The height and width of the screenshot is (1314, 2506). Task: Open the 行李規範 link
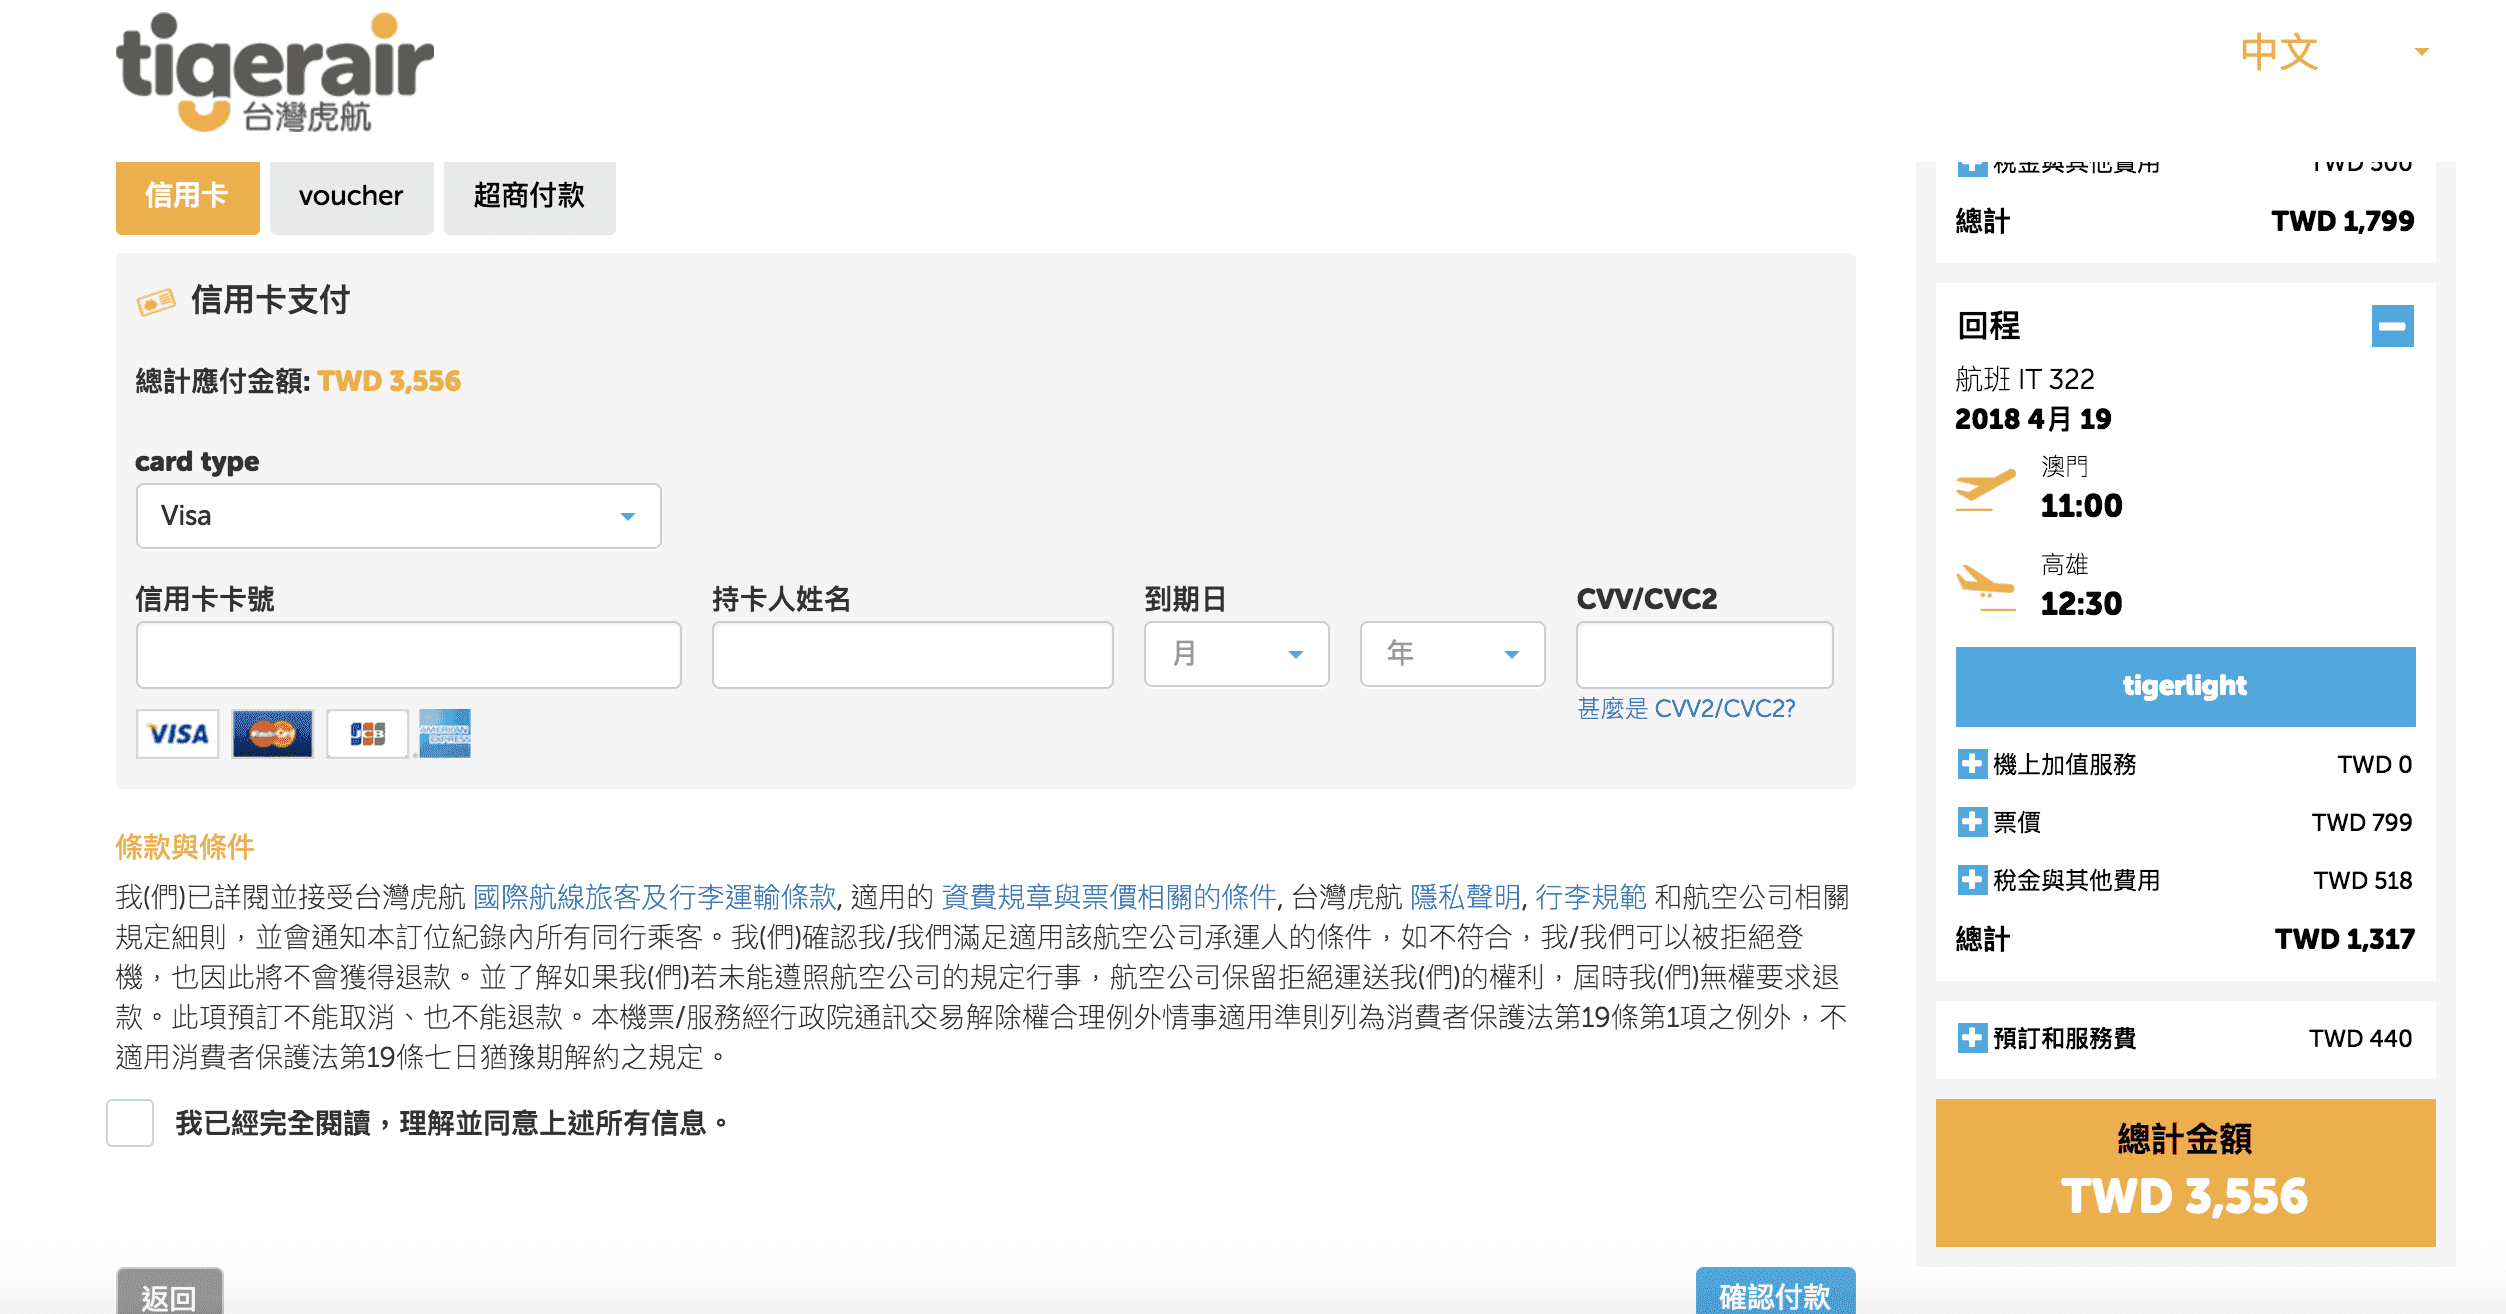(x=1590, y=897)
